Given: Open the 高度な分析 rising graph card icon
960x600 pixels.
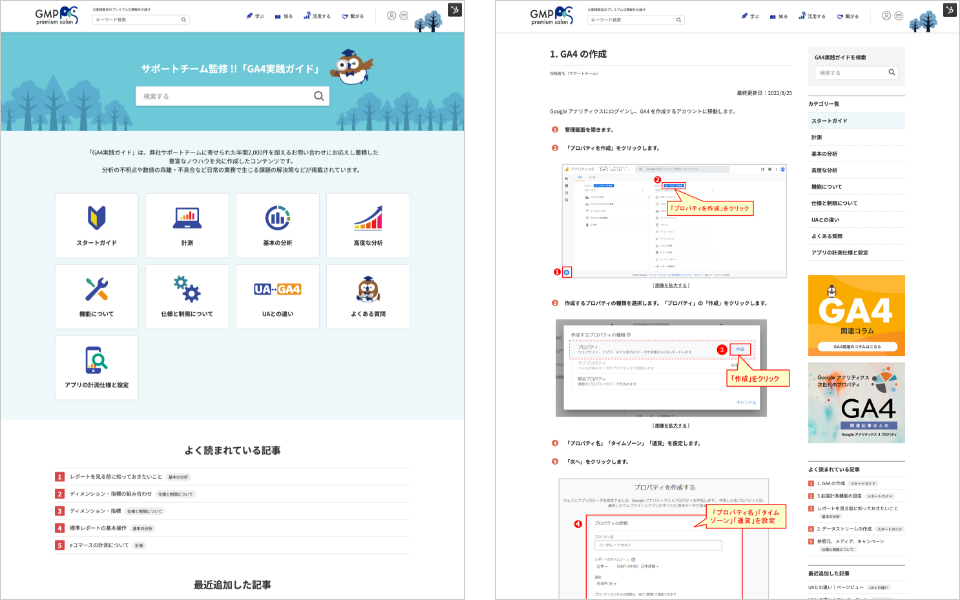Looking at the screenshot, I should pos(367,217).
